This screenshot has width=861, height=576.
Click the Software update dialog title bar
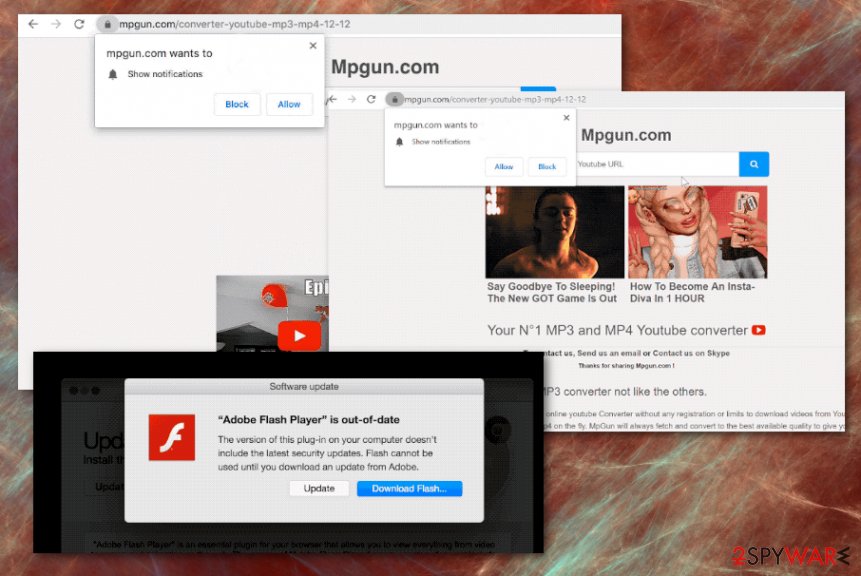pos(304,387)
